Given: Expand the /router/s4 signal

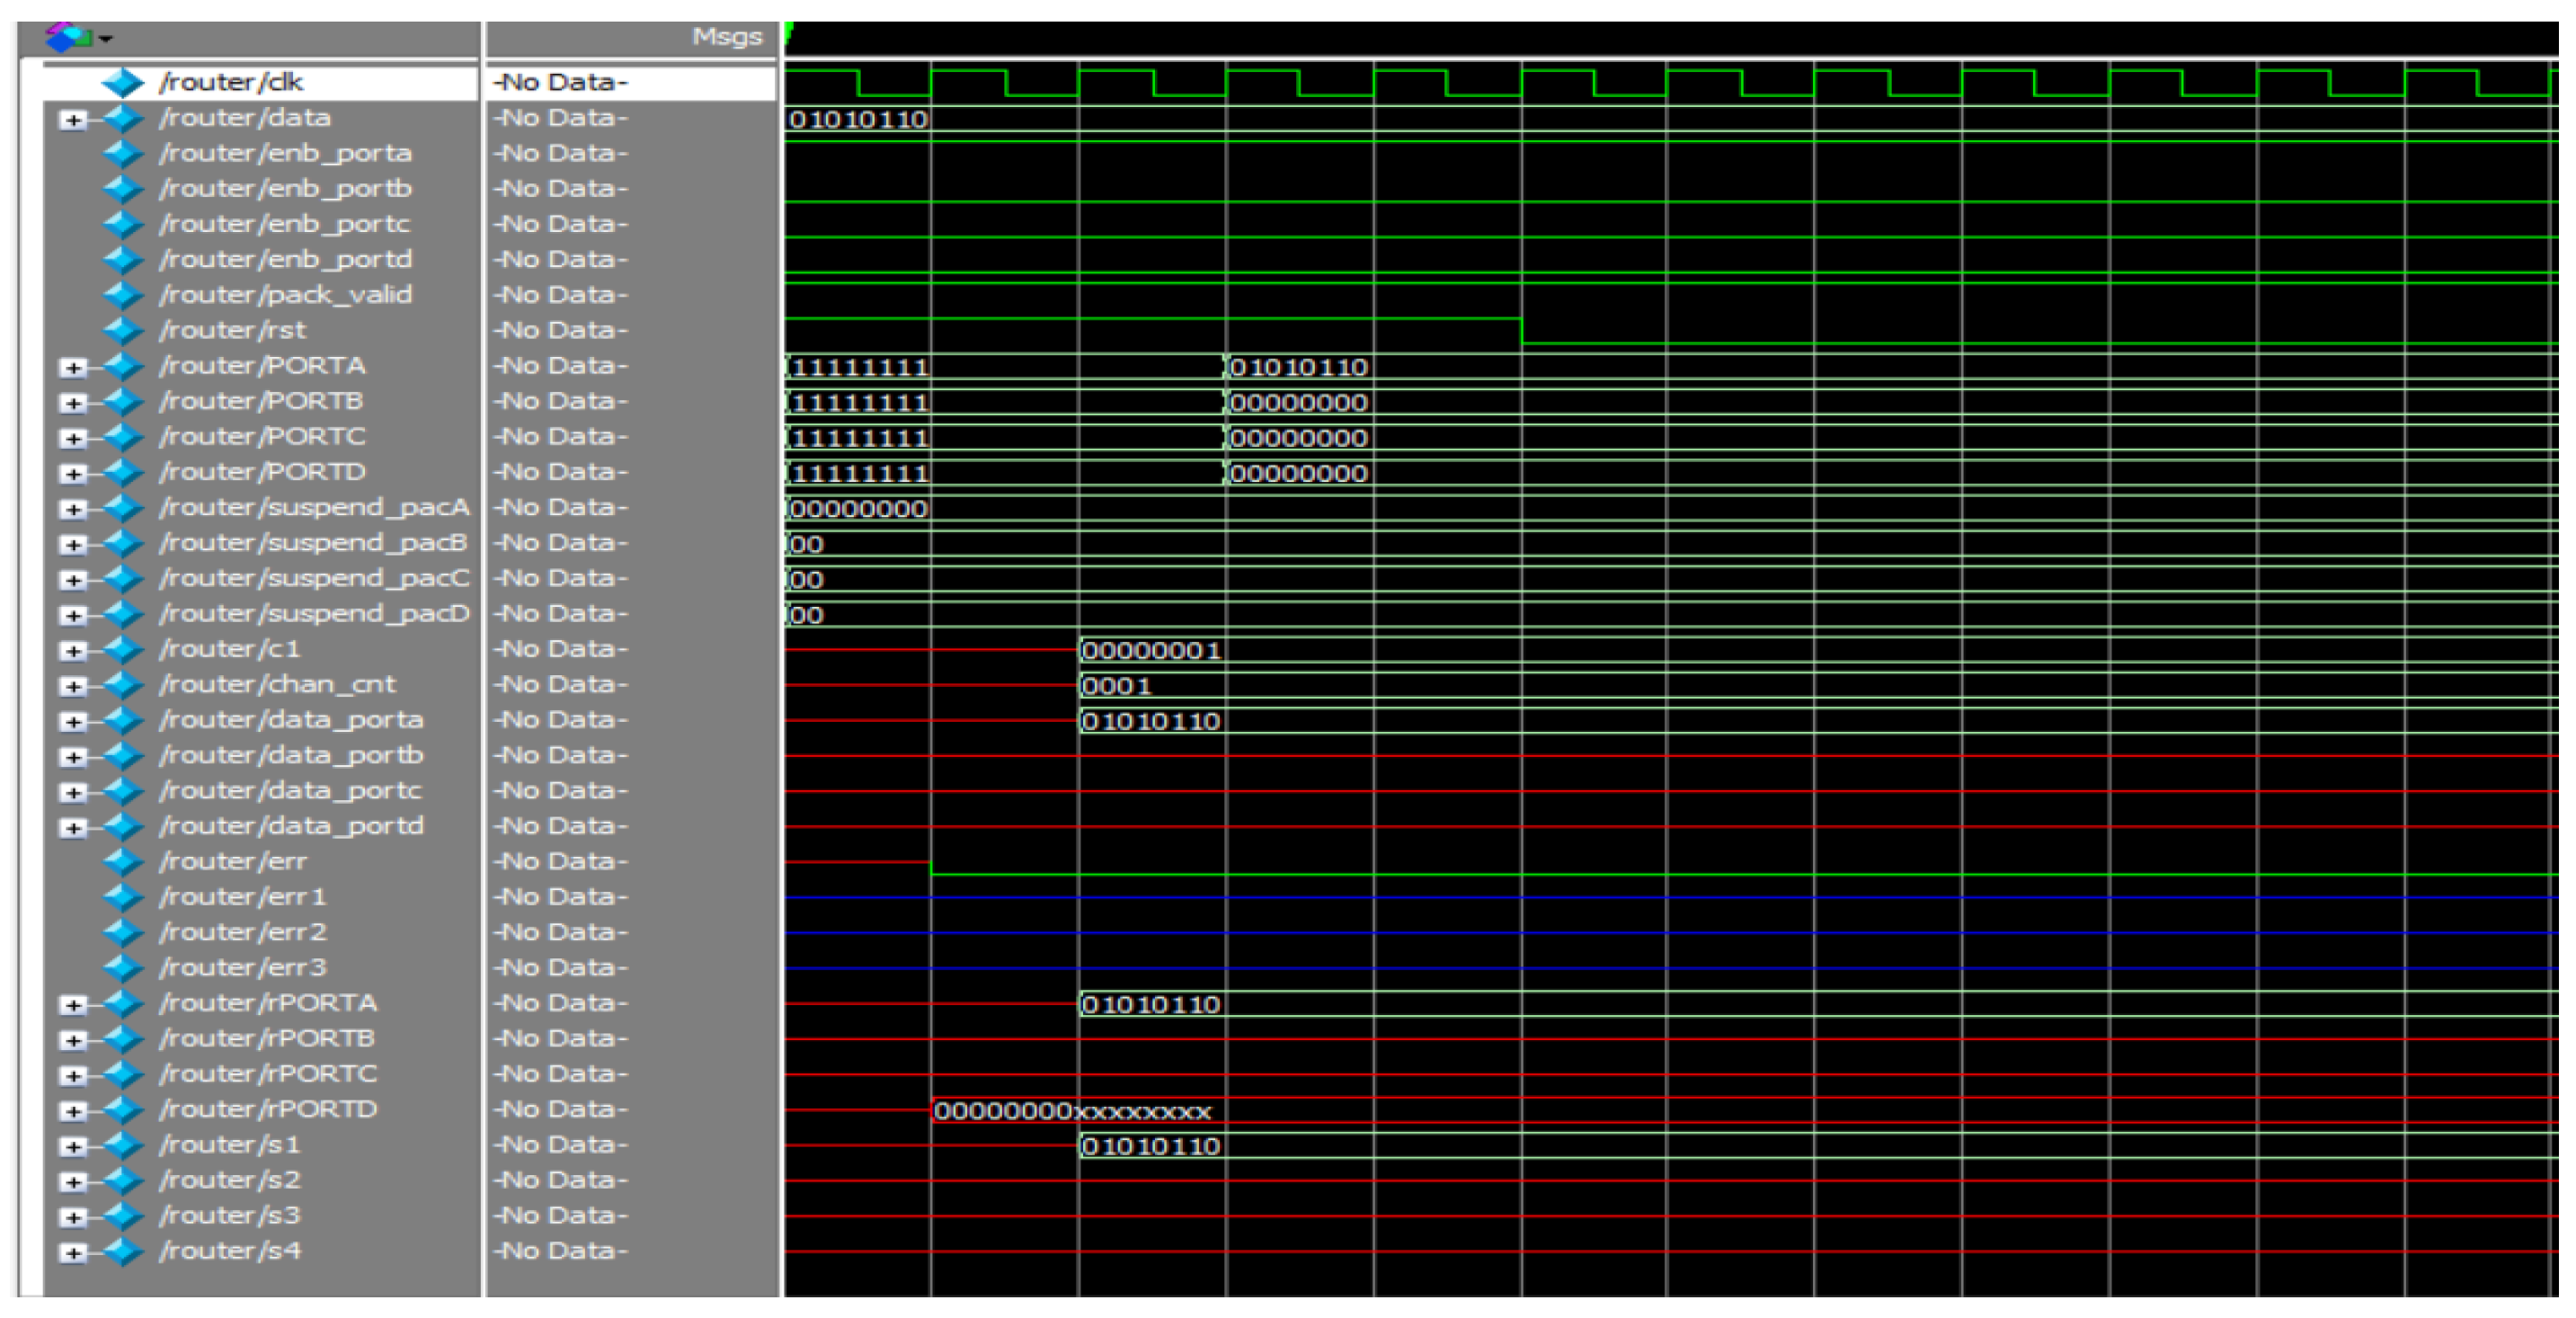Looking at the screenshot, I should (x=72, y=1254).
